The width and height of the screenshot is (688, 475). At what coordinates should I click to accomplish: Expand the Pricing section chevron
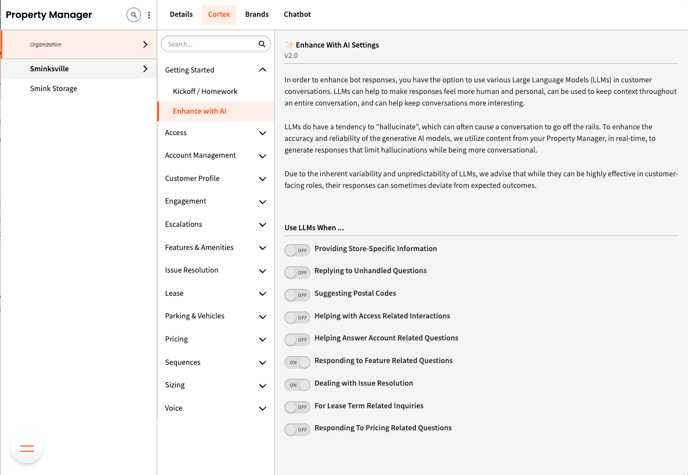click(x=262, y=340)
